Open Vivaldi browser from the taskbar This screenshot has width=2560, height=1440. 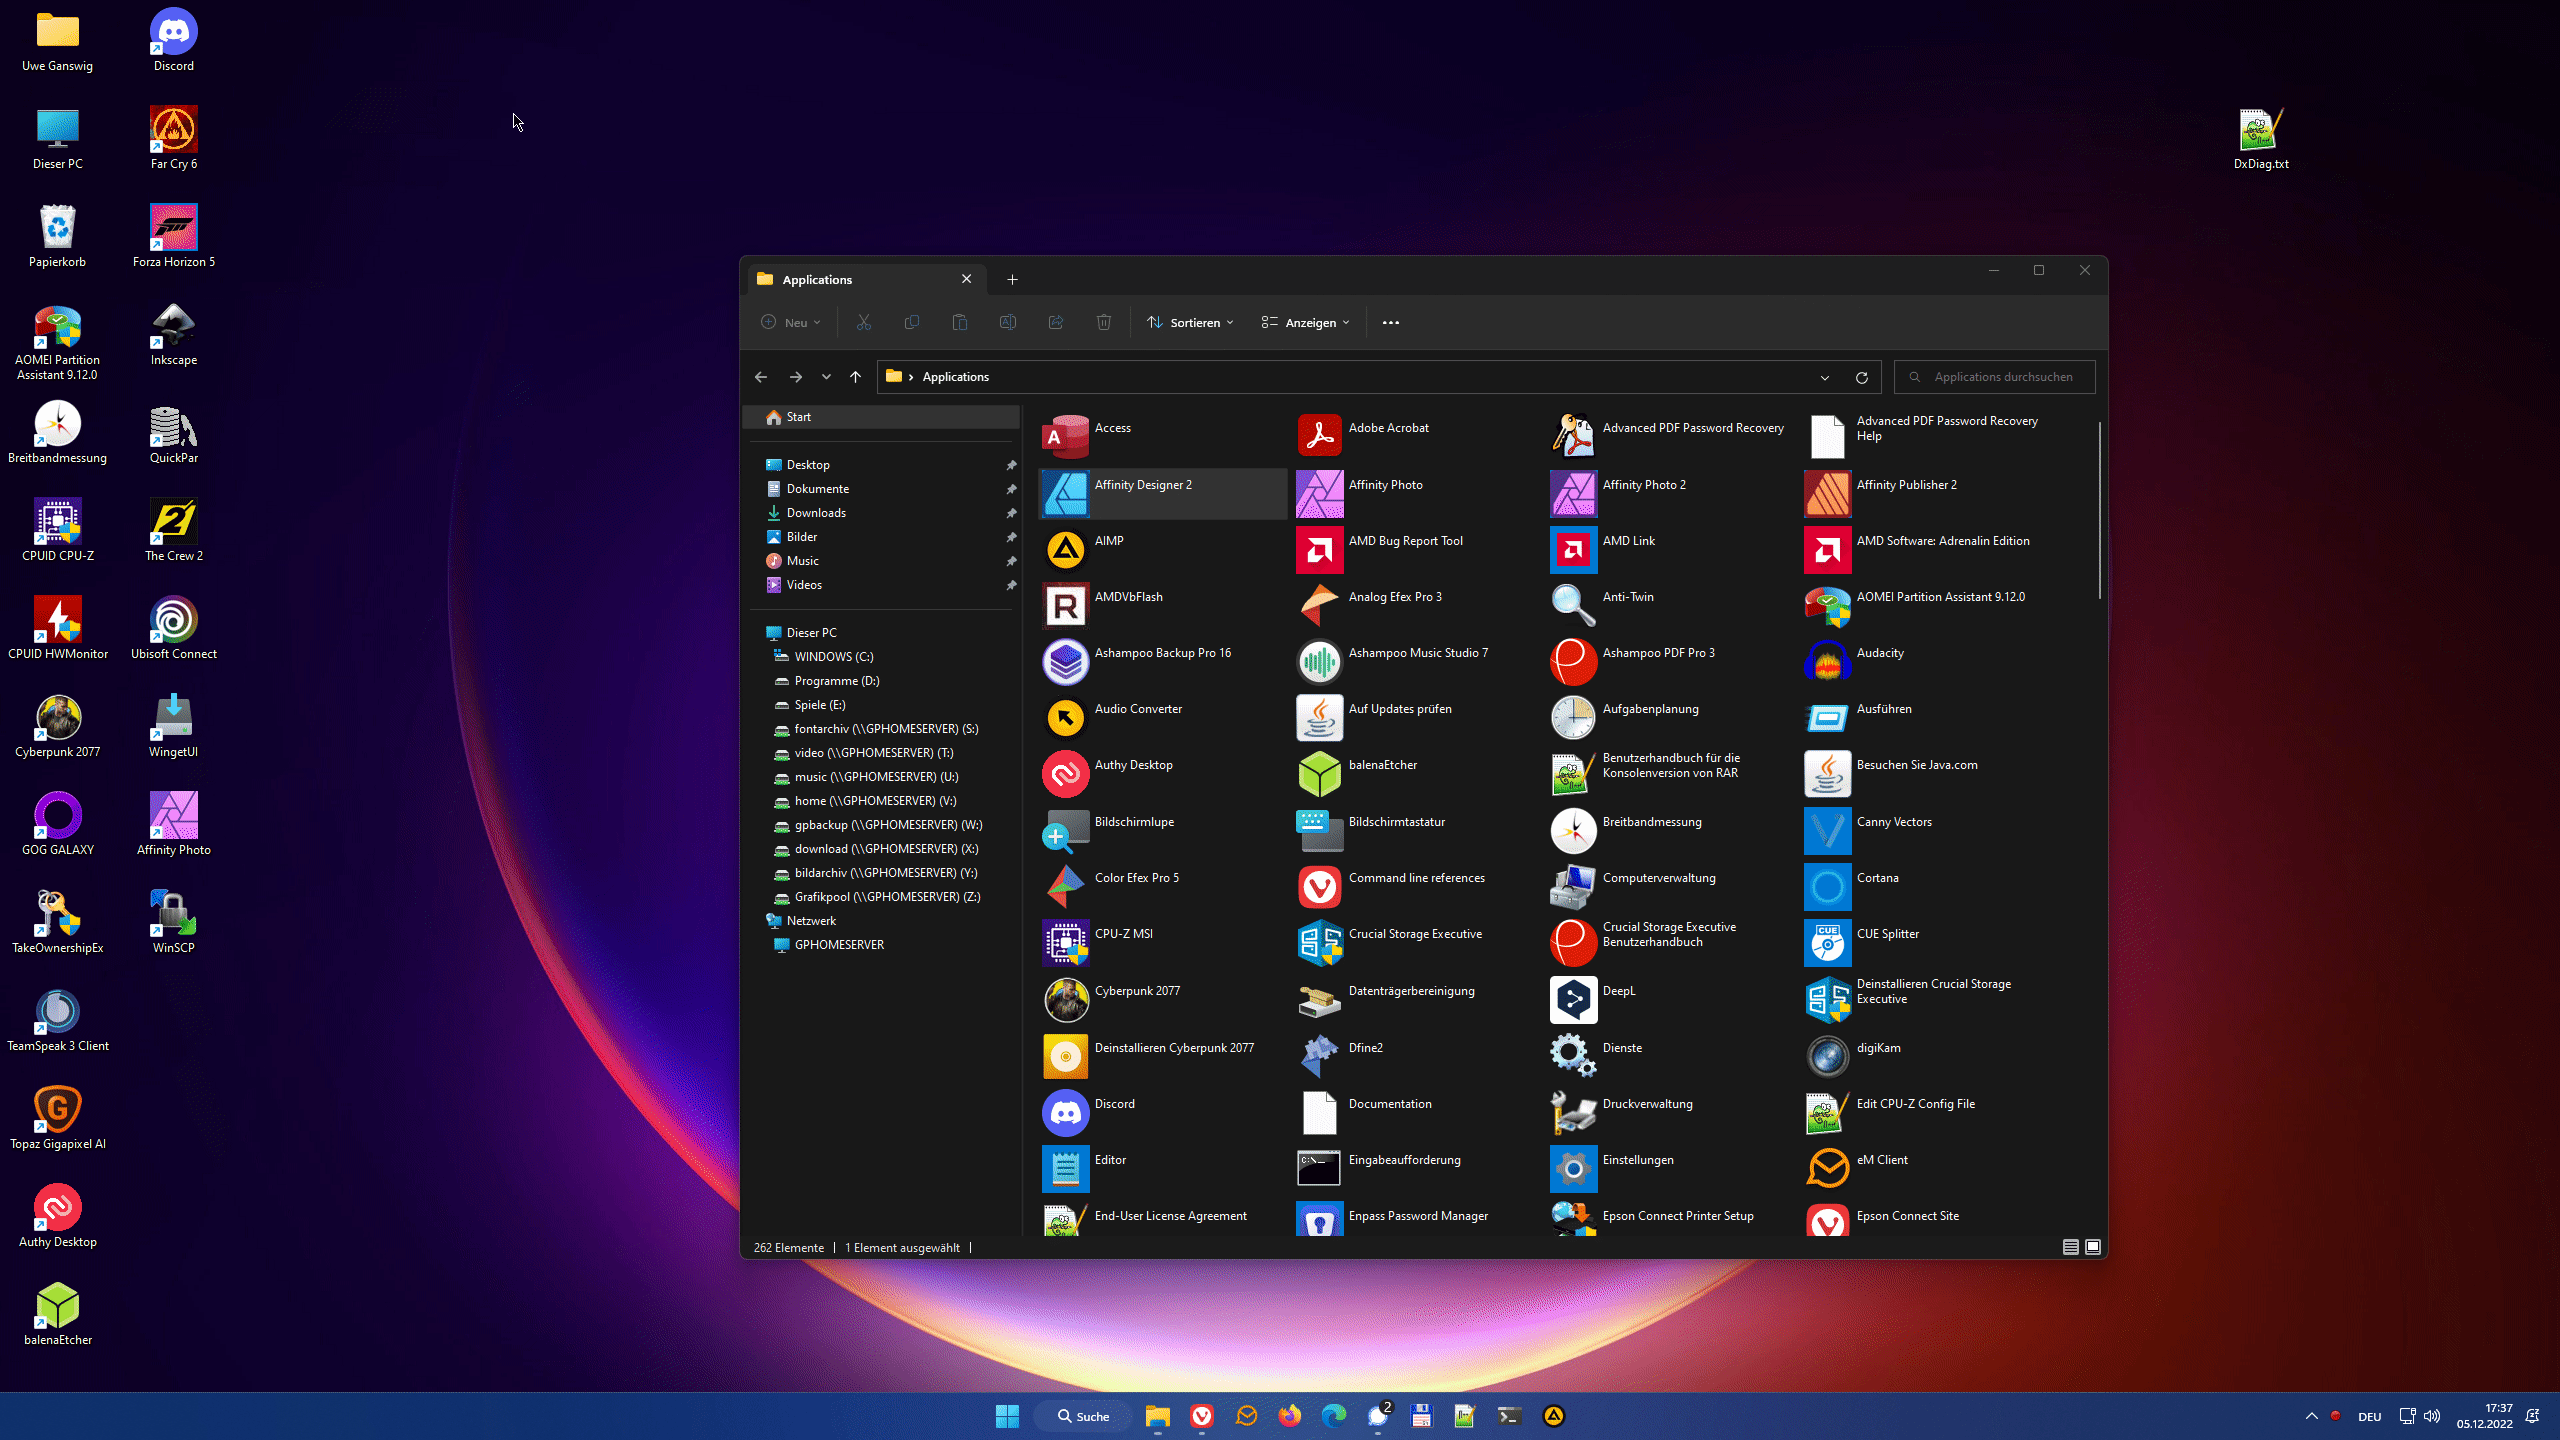click(1202, 1416)
